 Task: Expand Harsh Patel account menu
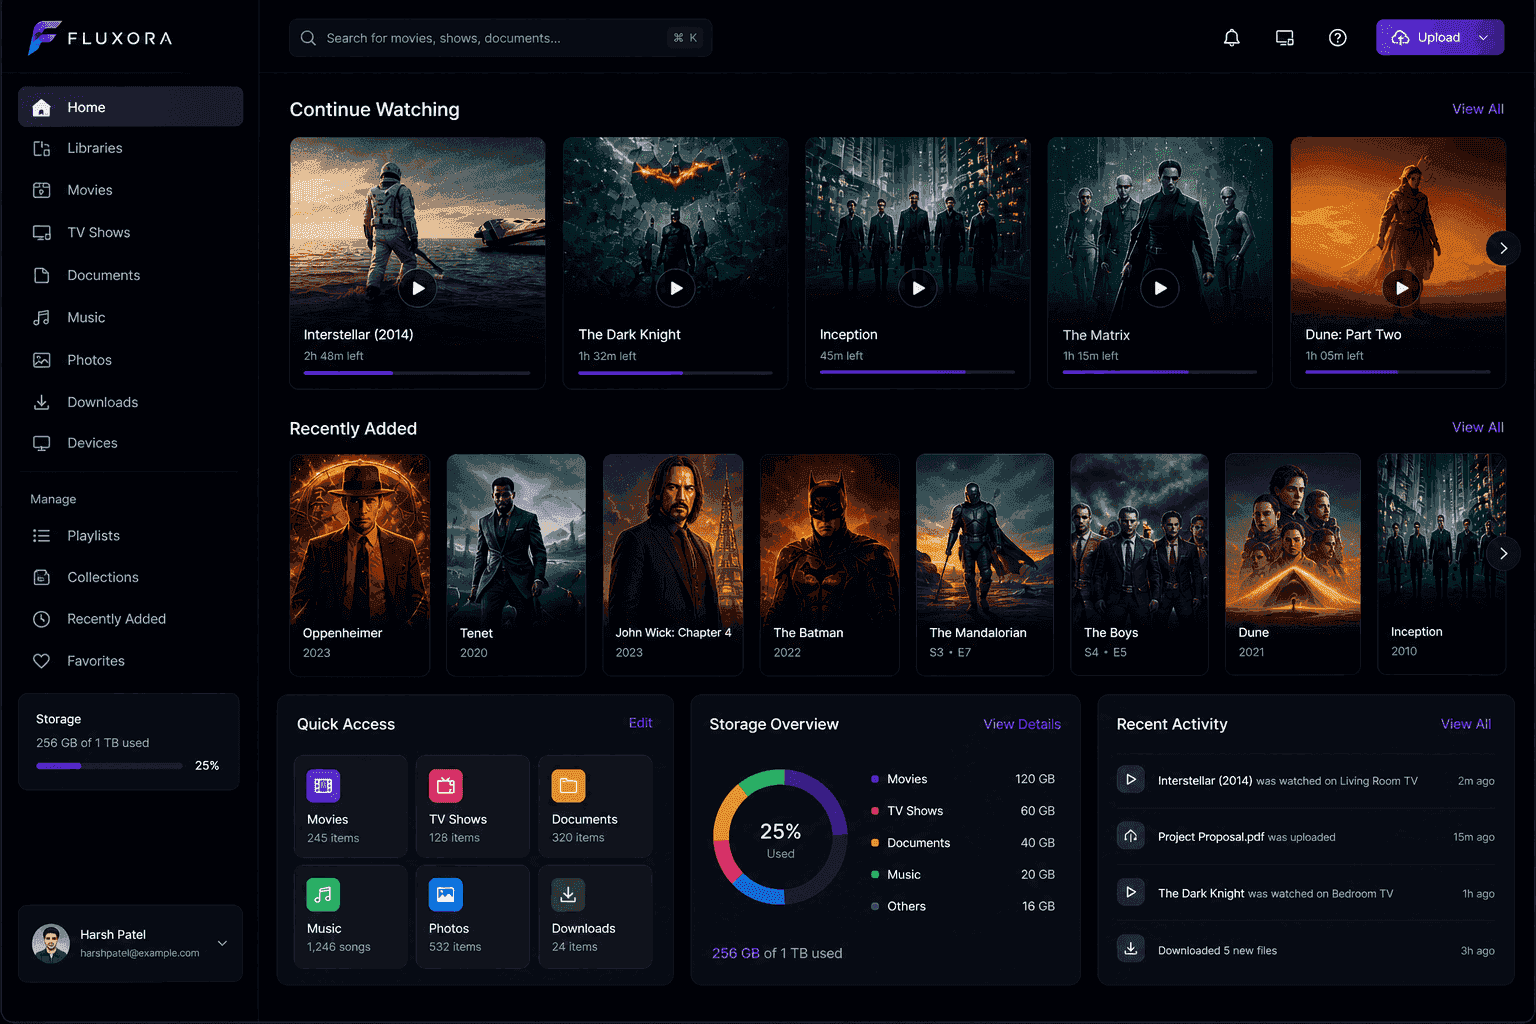coord(222,943)
